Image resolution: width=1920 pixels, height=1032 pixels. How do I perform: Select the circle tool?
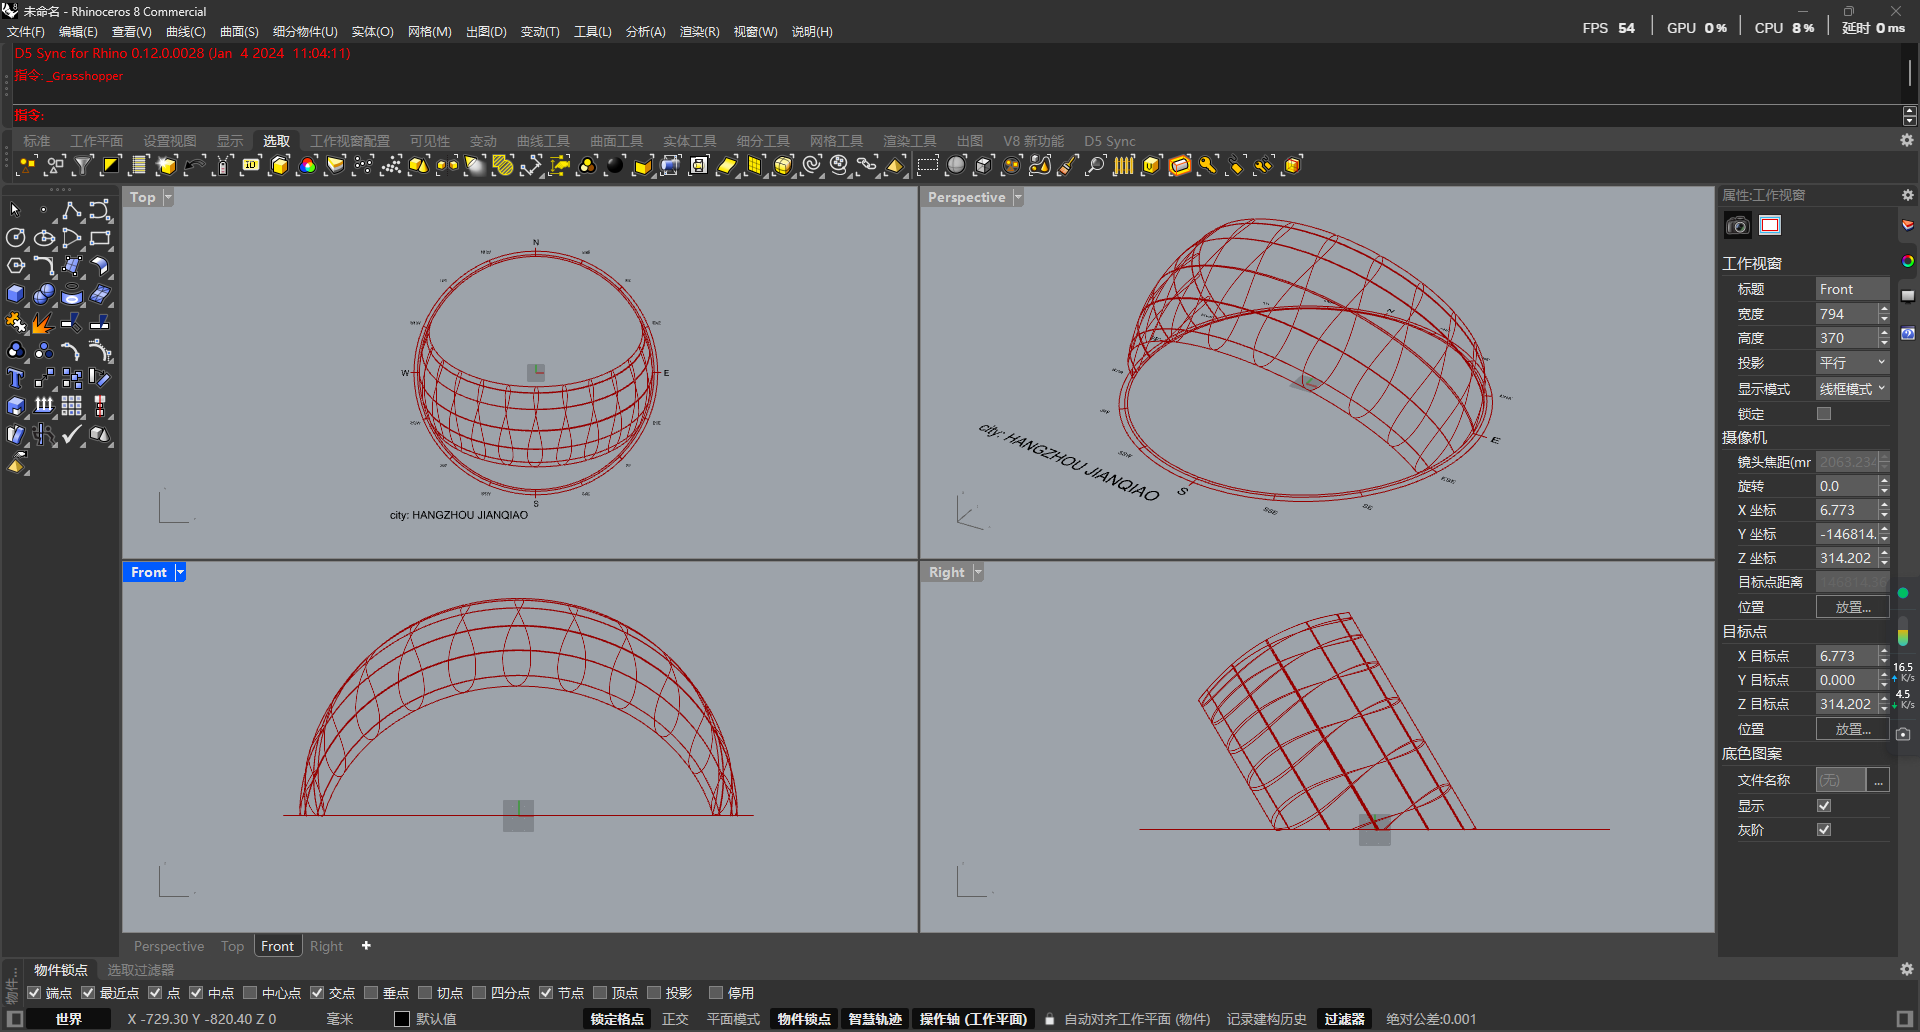click(15, 238)
